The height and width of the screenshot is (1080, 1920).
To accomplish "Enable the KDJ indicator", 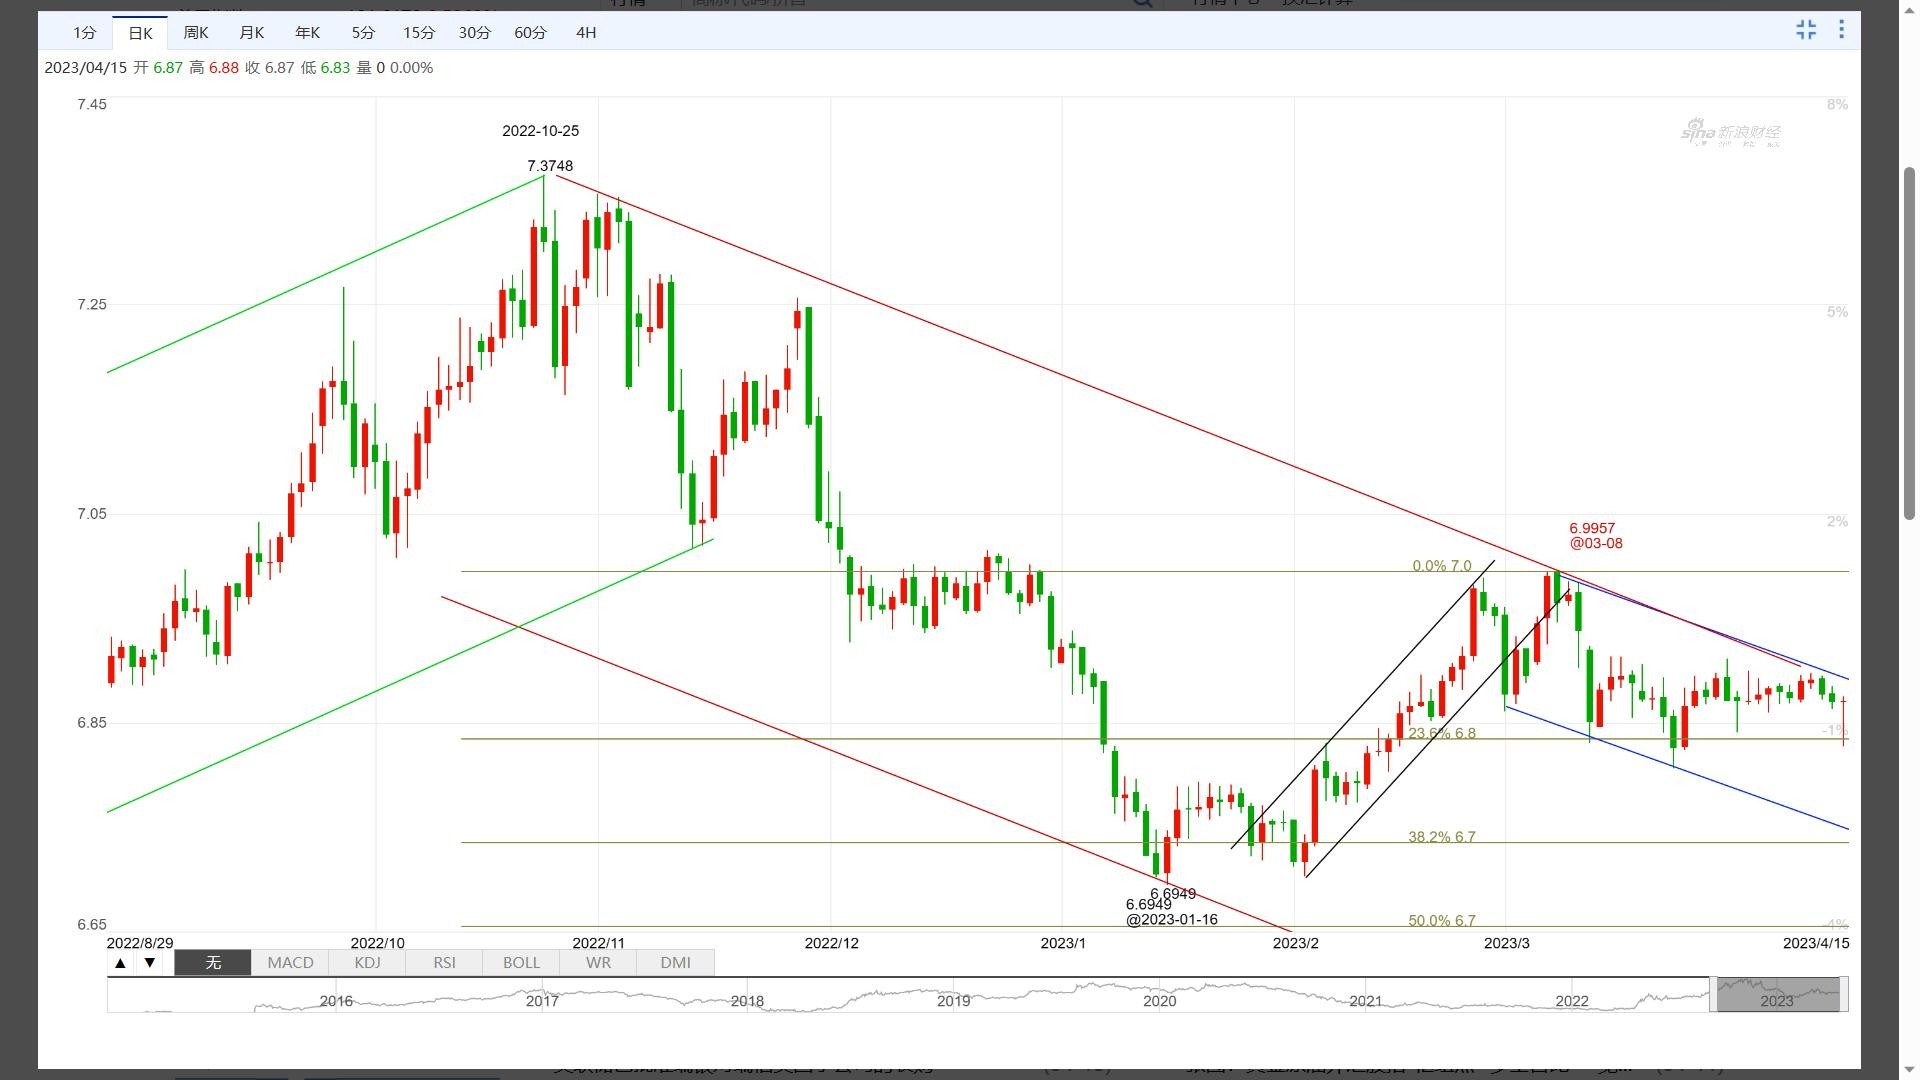I will (367, 963).
